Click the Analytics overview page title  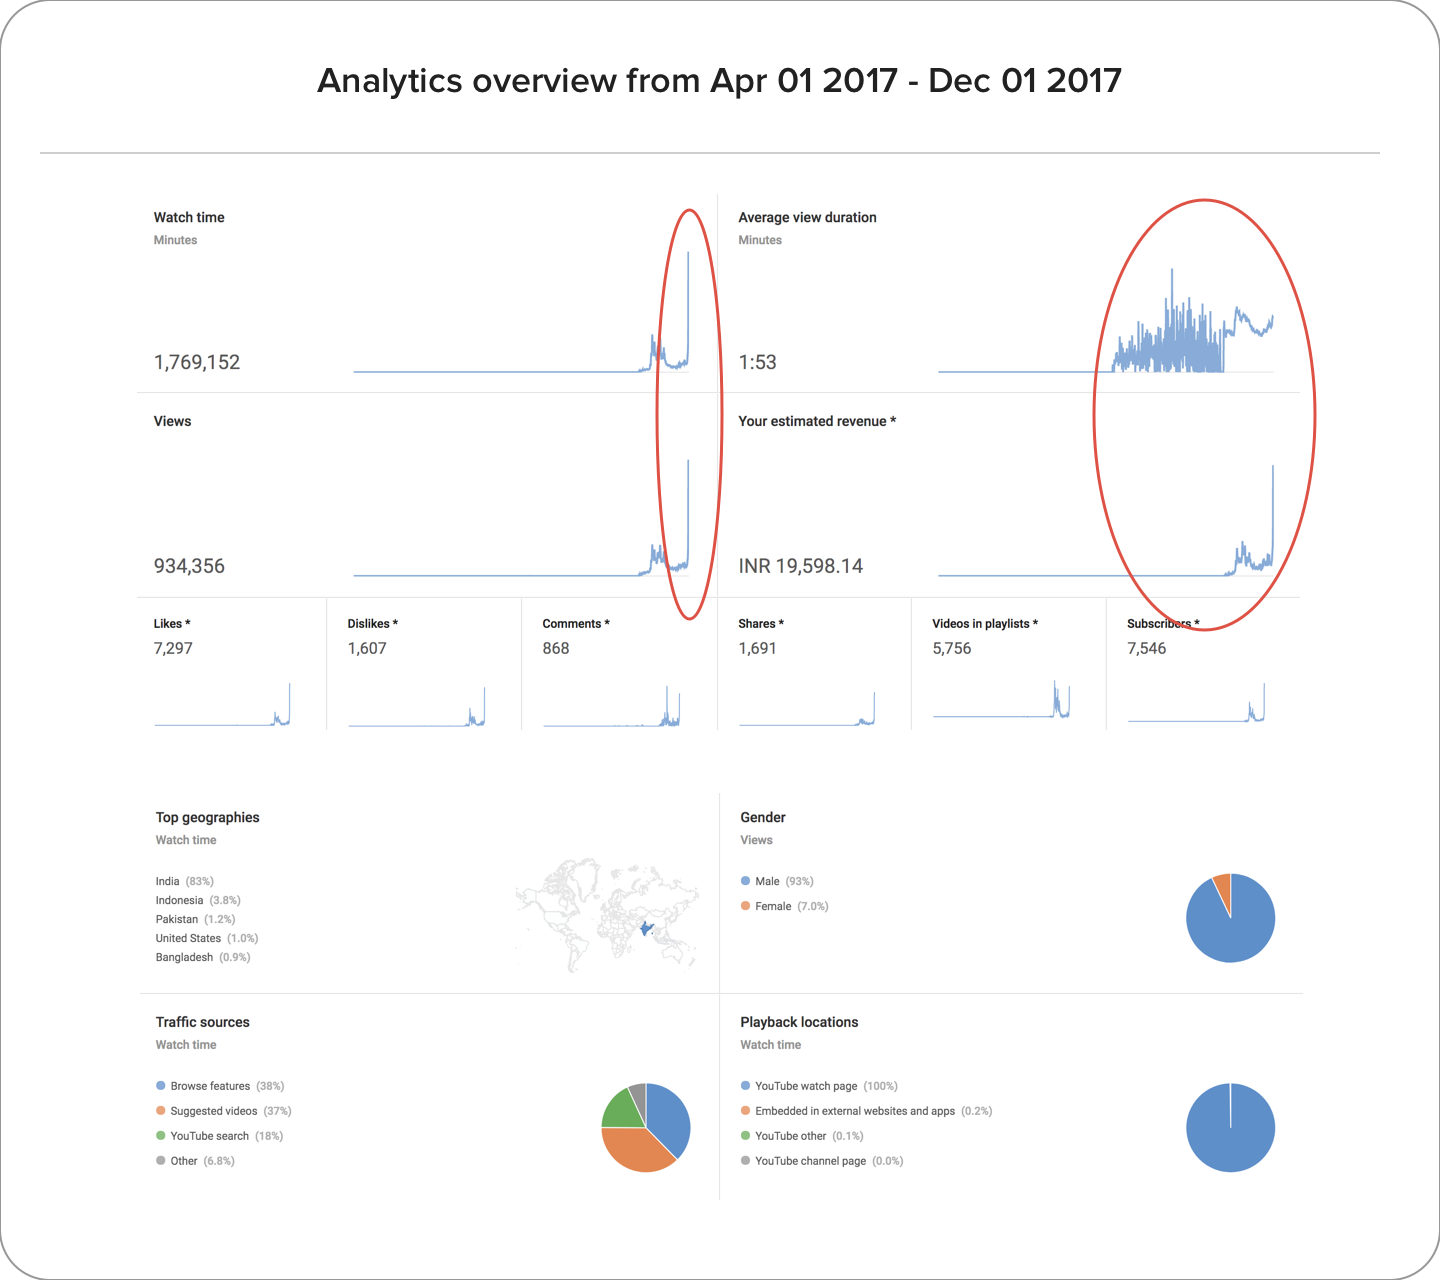(x=719, y=80)
